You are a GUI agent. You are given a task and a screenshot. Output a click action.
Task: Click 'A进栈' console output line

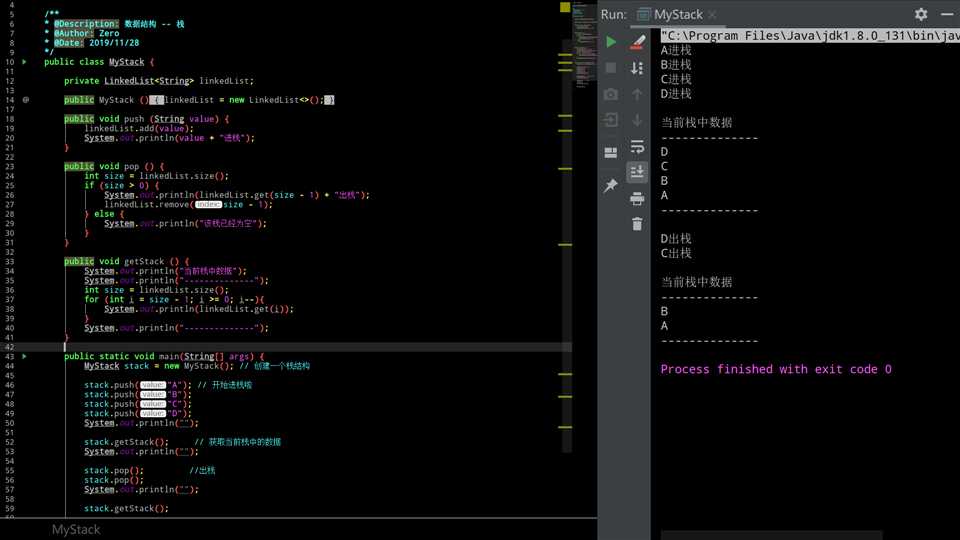click(x=675, y=50)
